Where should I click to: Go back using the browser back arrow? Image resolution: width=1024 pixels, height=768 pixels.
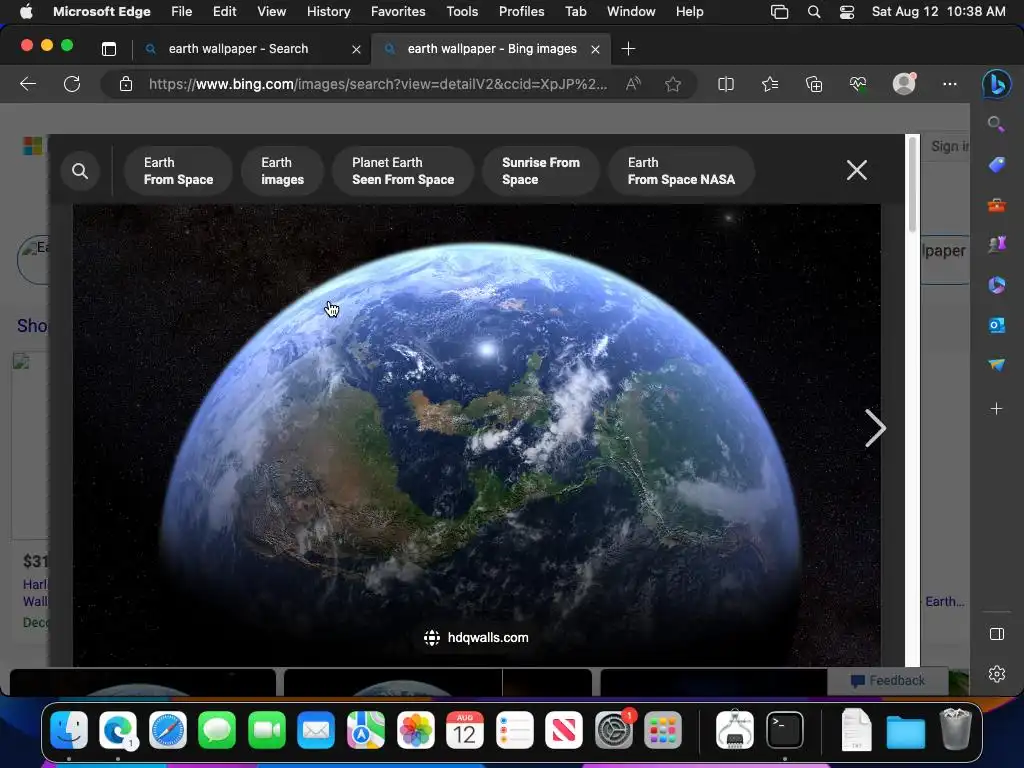28,84
